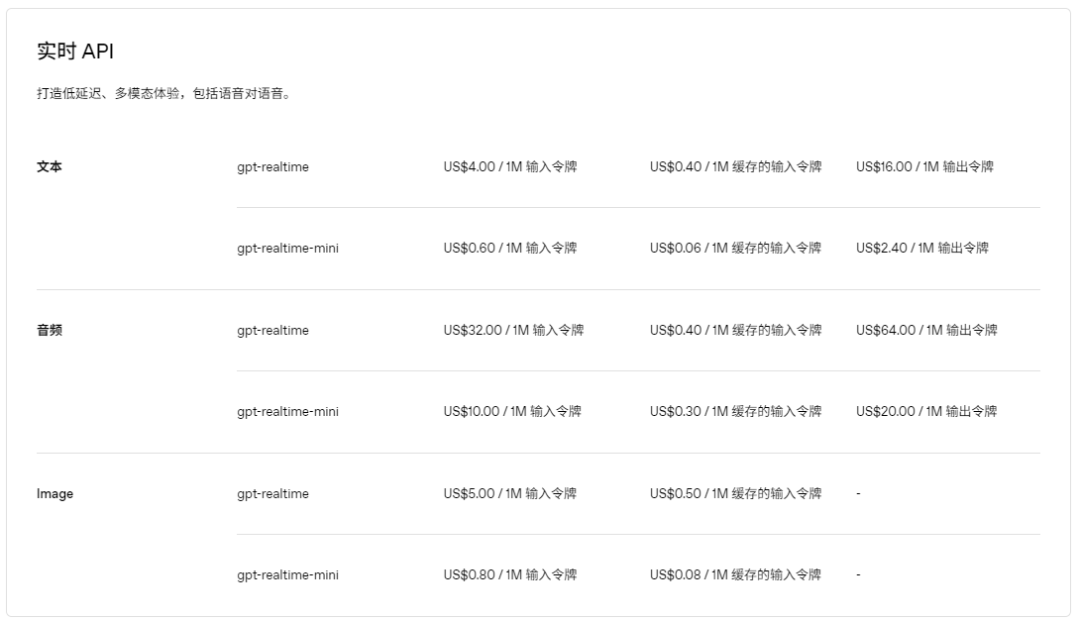
Task: Click the US$32.00 / 1M audio input price
Action: point(514,330)
